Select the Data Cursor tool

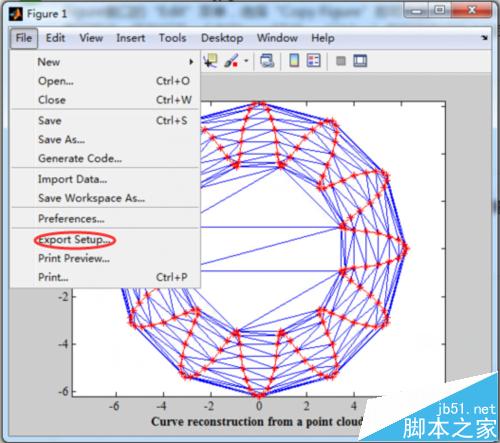coord(210,61)
